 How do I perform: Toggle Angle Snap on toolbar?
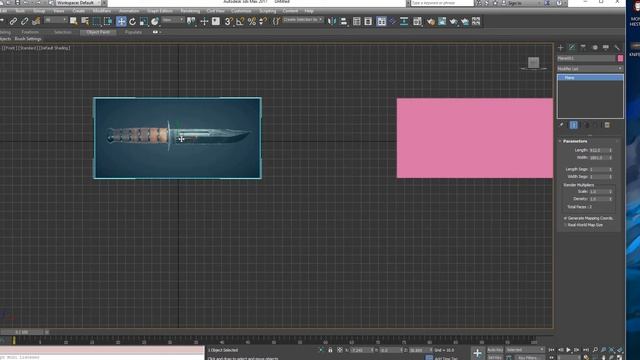[x=240, y=21]
